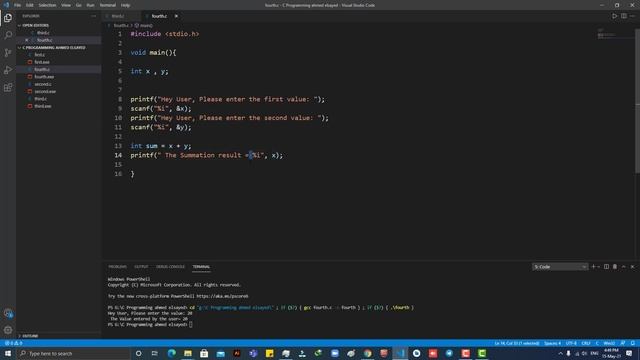Open editor More Actions ellipsis menu
Viewport: 640px width, 360px height.
(x=632, y=16)
